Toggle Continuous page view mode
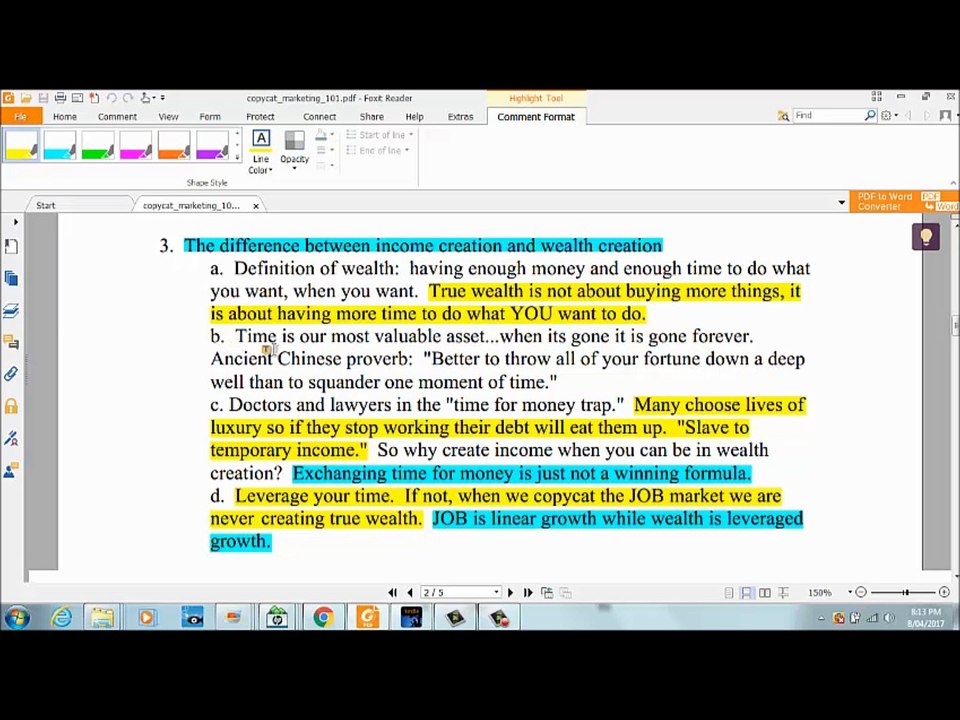This screenshot has height=720, width=960. point(746,593)
